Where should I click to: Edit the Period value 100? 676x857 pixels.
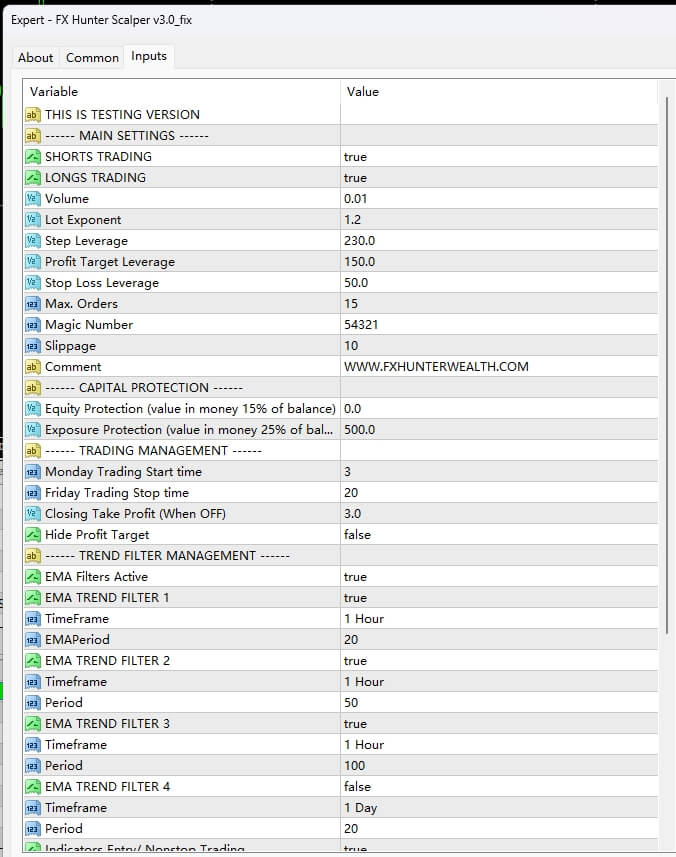tap(498, 766)
